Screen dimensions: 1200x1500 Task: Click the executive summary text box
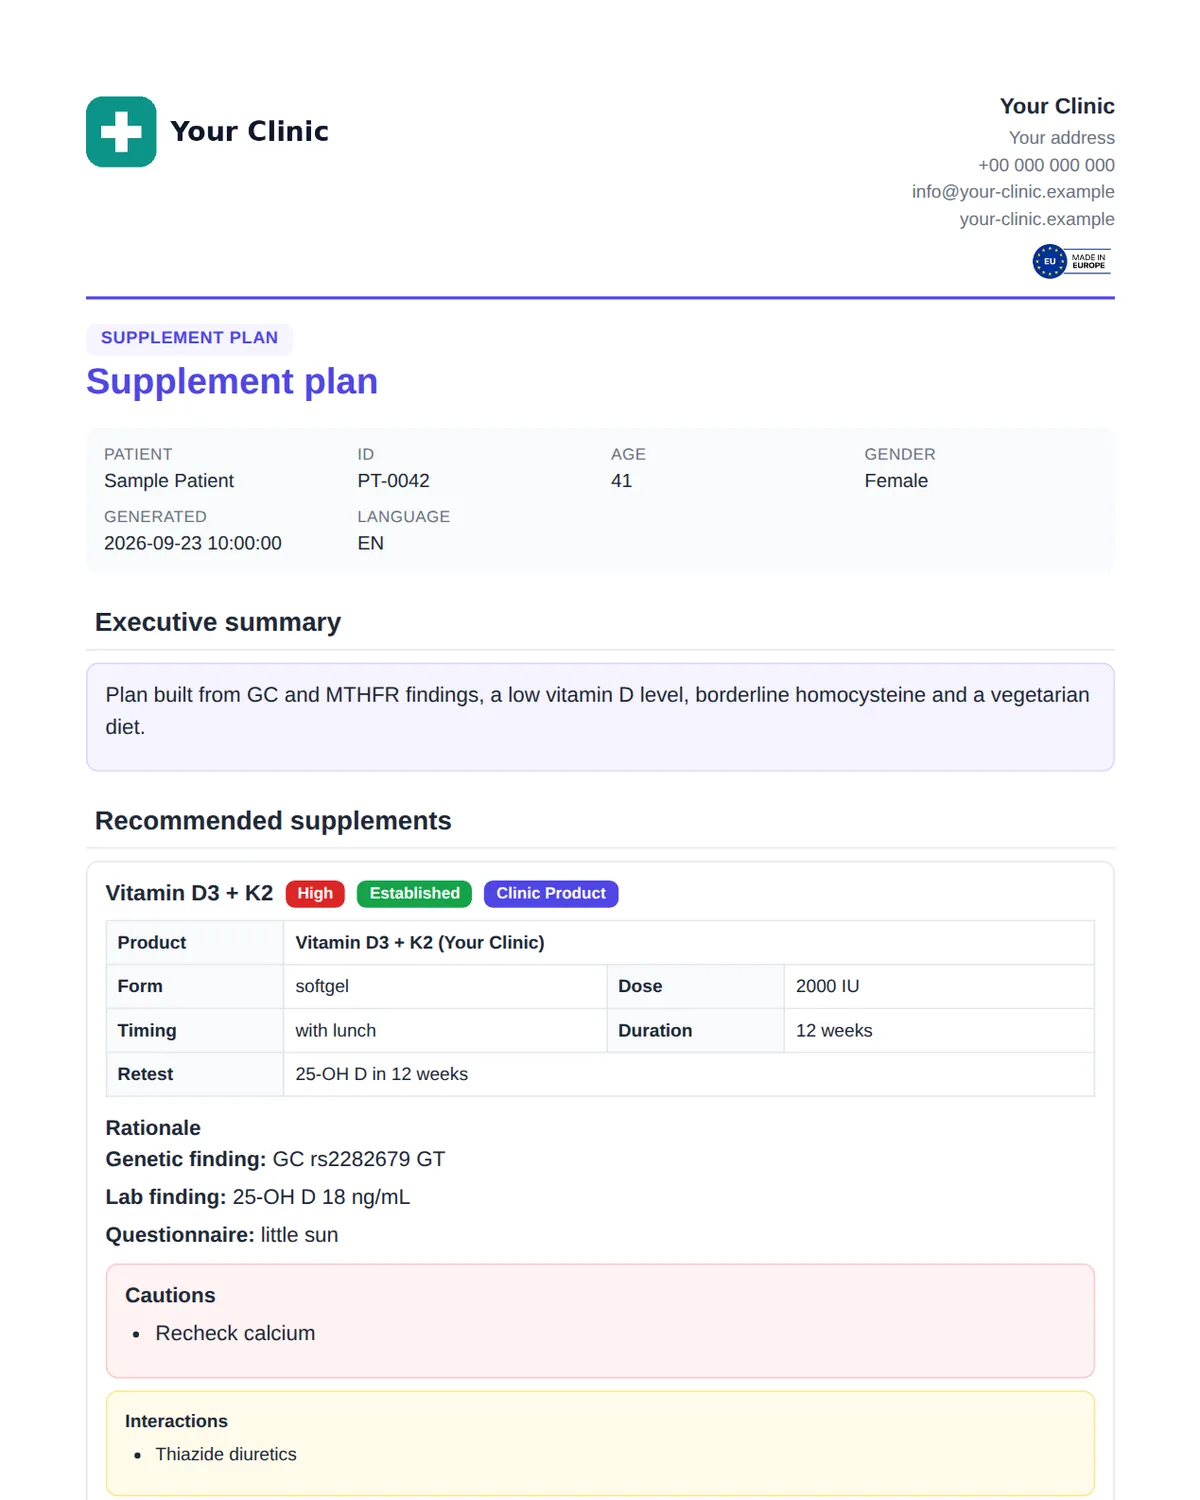[600, 717]
